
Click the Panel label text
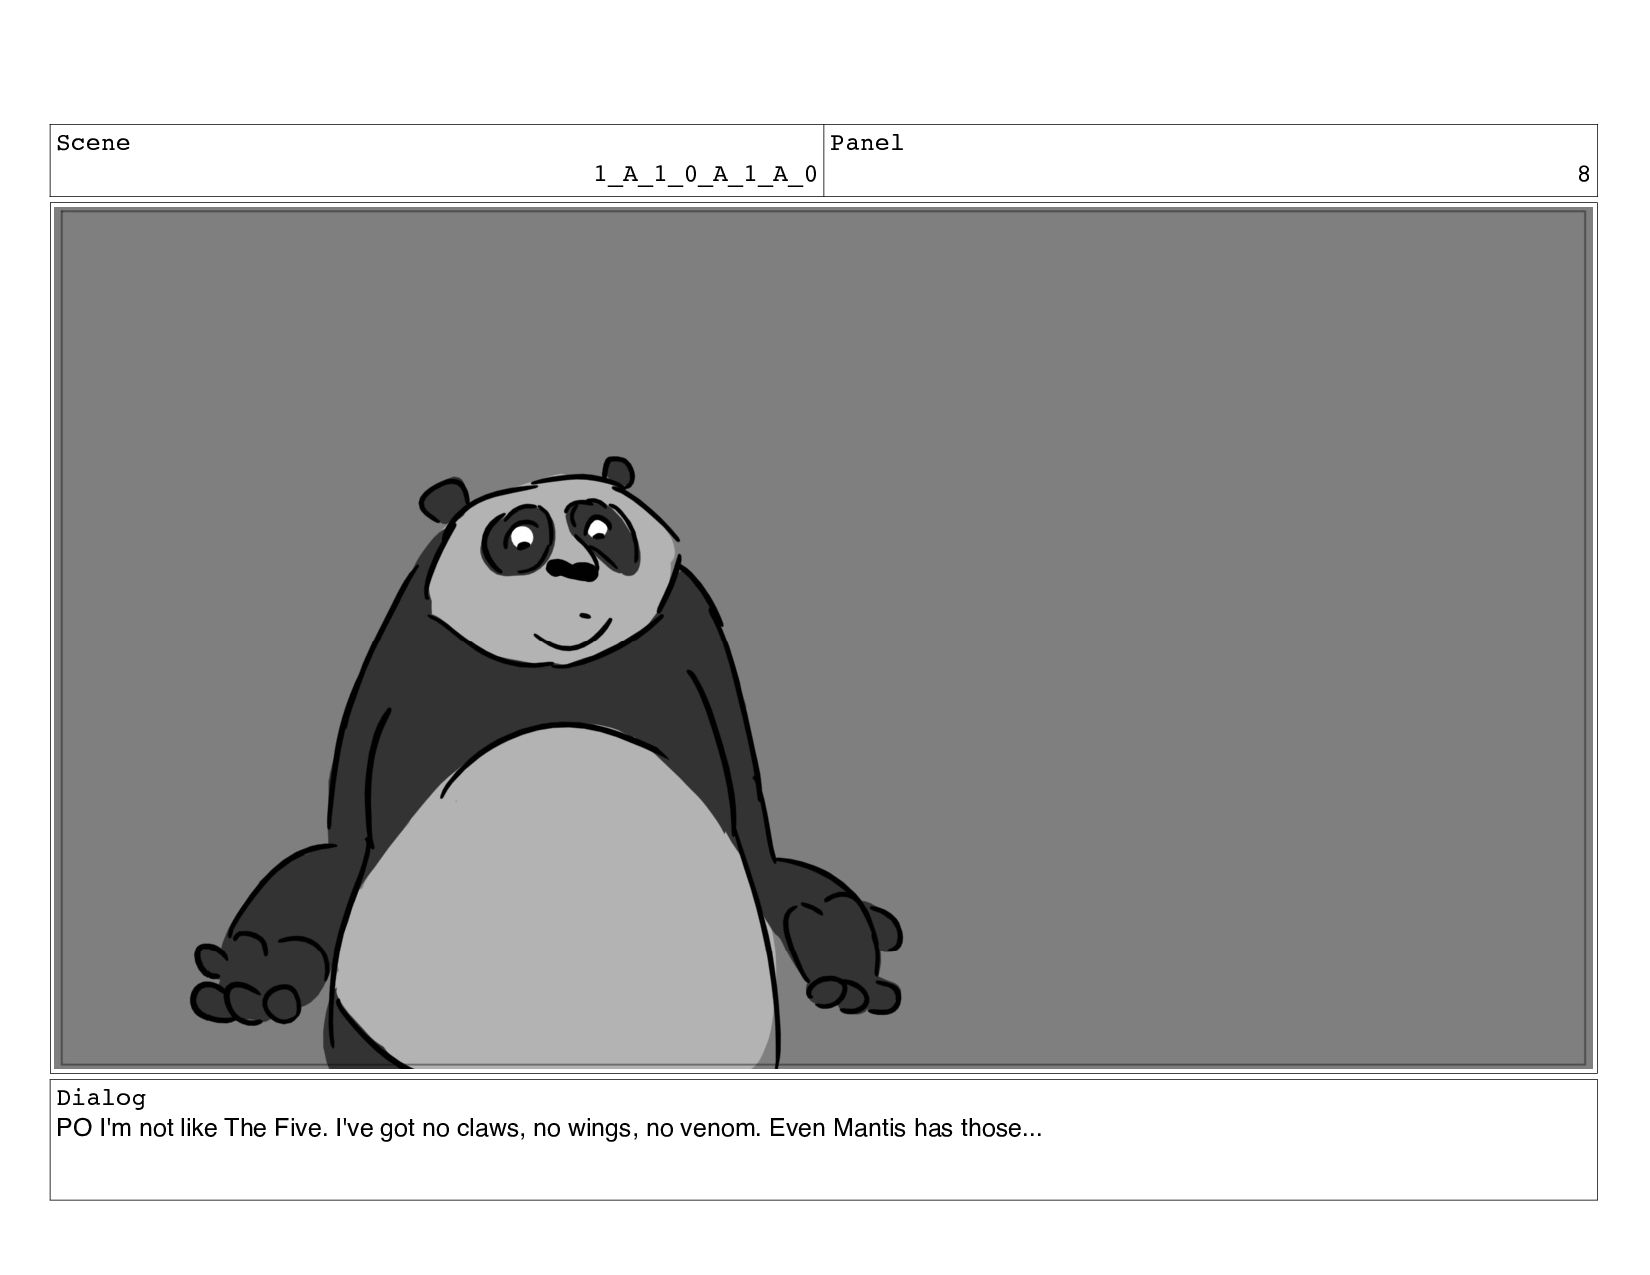[867, 143]
